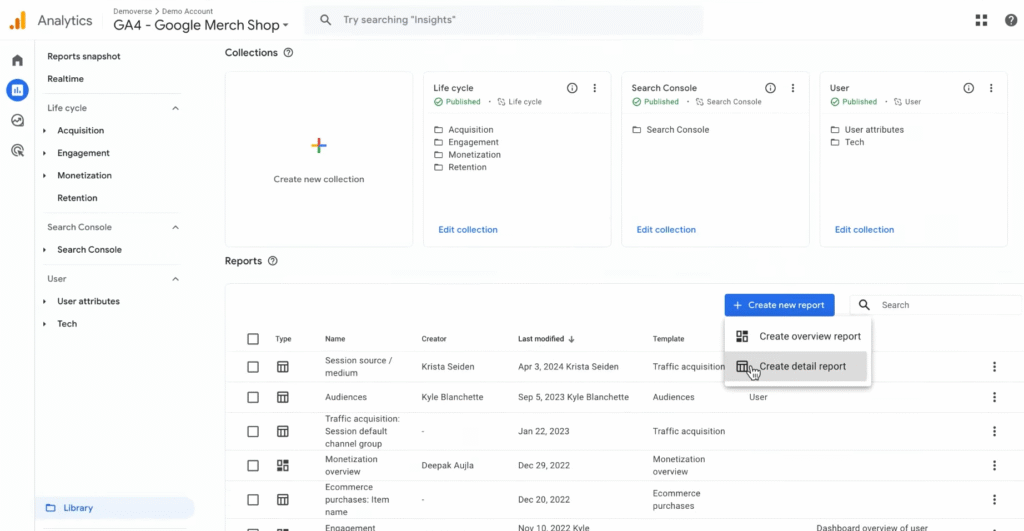Check the Traffic acquisition report checkbox
This screenshot has height=531, width=1024.
pos(253,431)
